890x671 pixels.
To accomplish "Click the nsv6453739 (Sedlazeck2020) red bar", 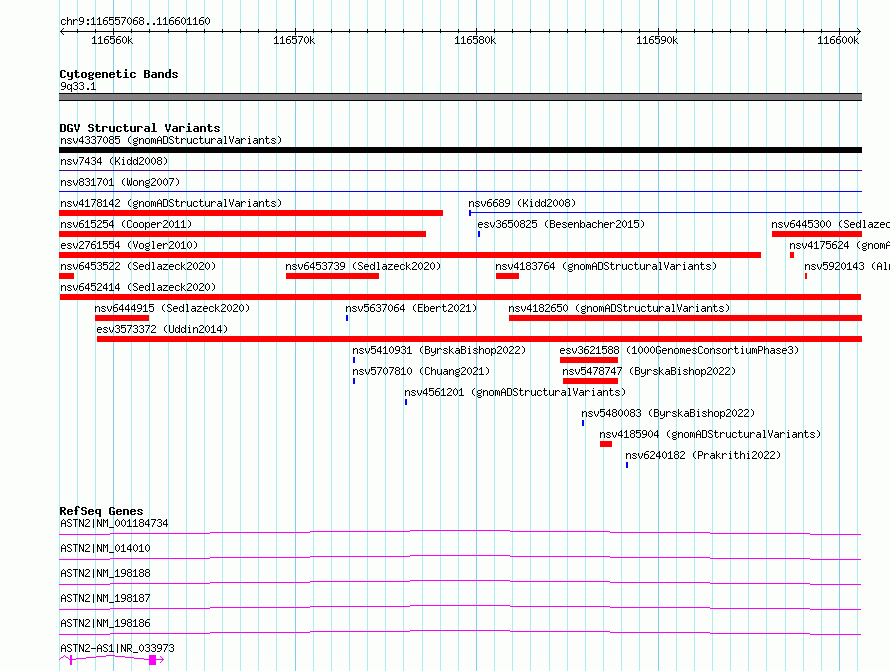I will tap(332, 276).
